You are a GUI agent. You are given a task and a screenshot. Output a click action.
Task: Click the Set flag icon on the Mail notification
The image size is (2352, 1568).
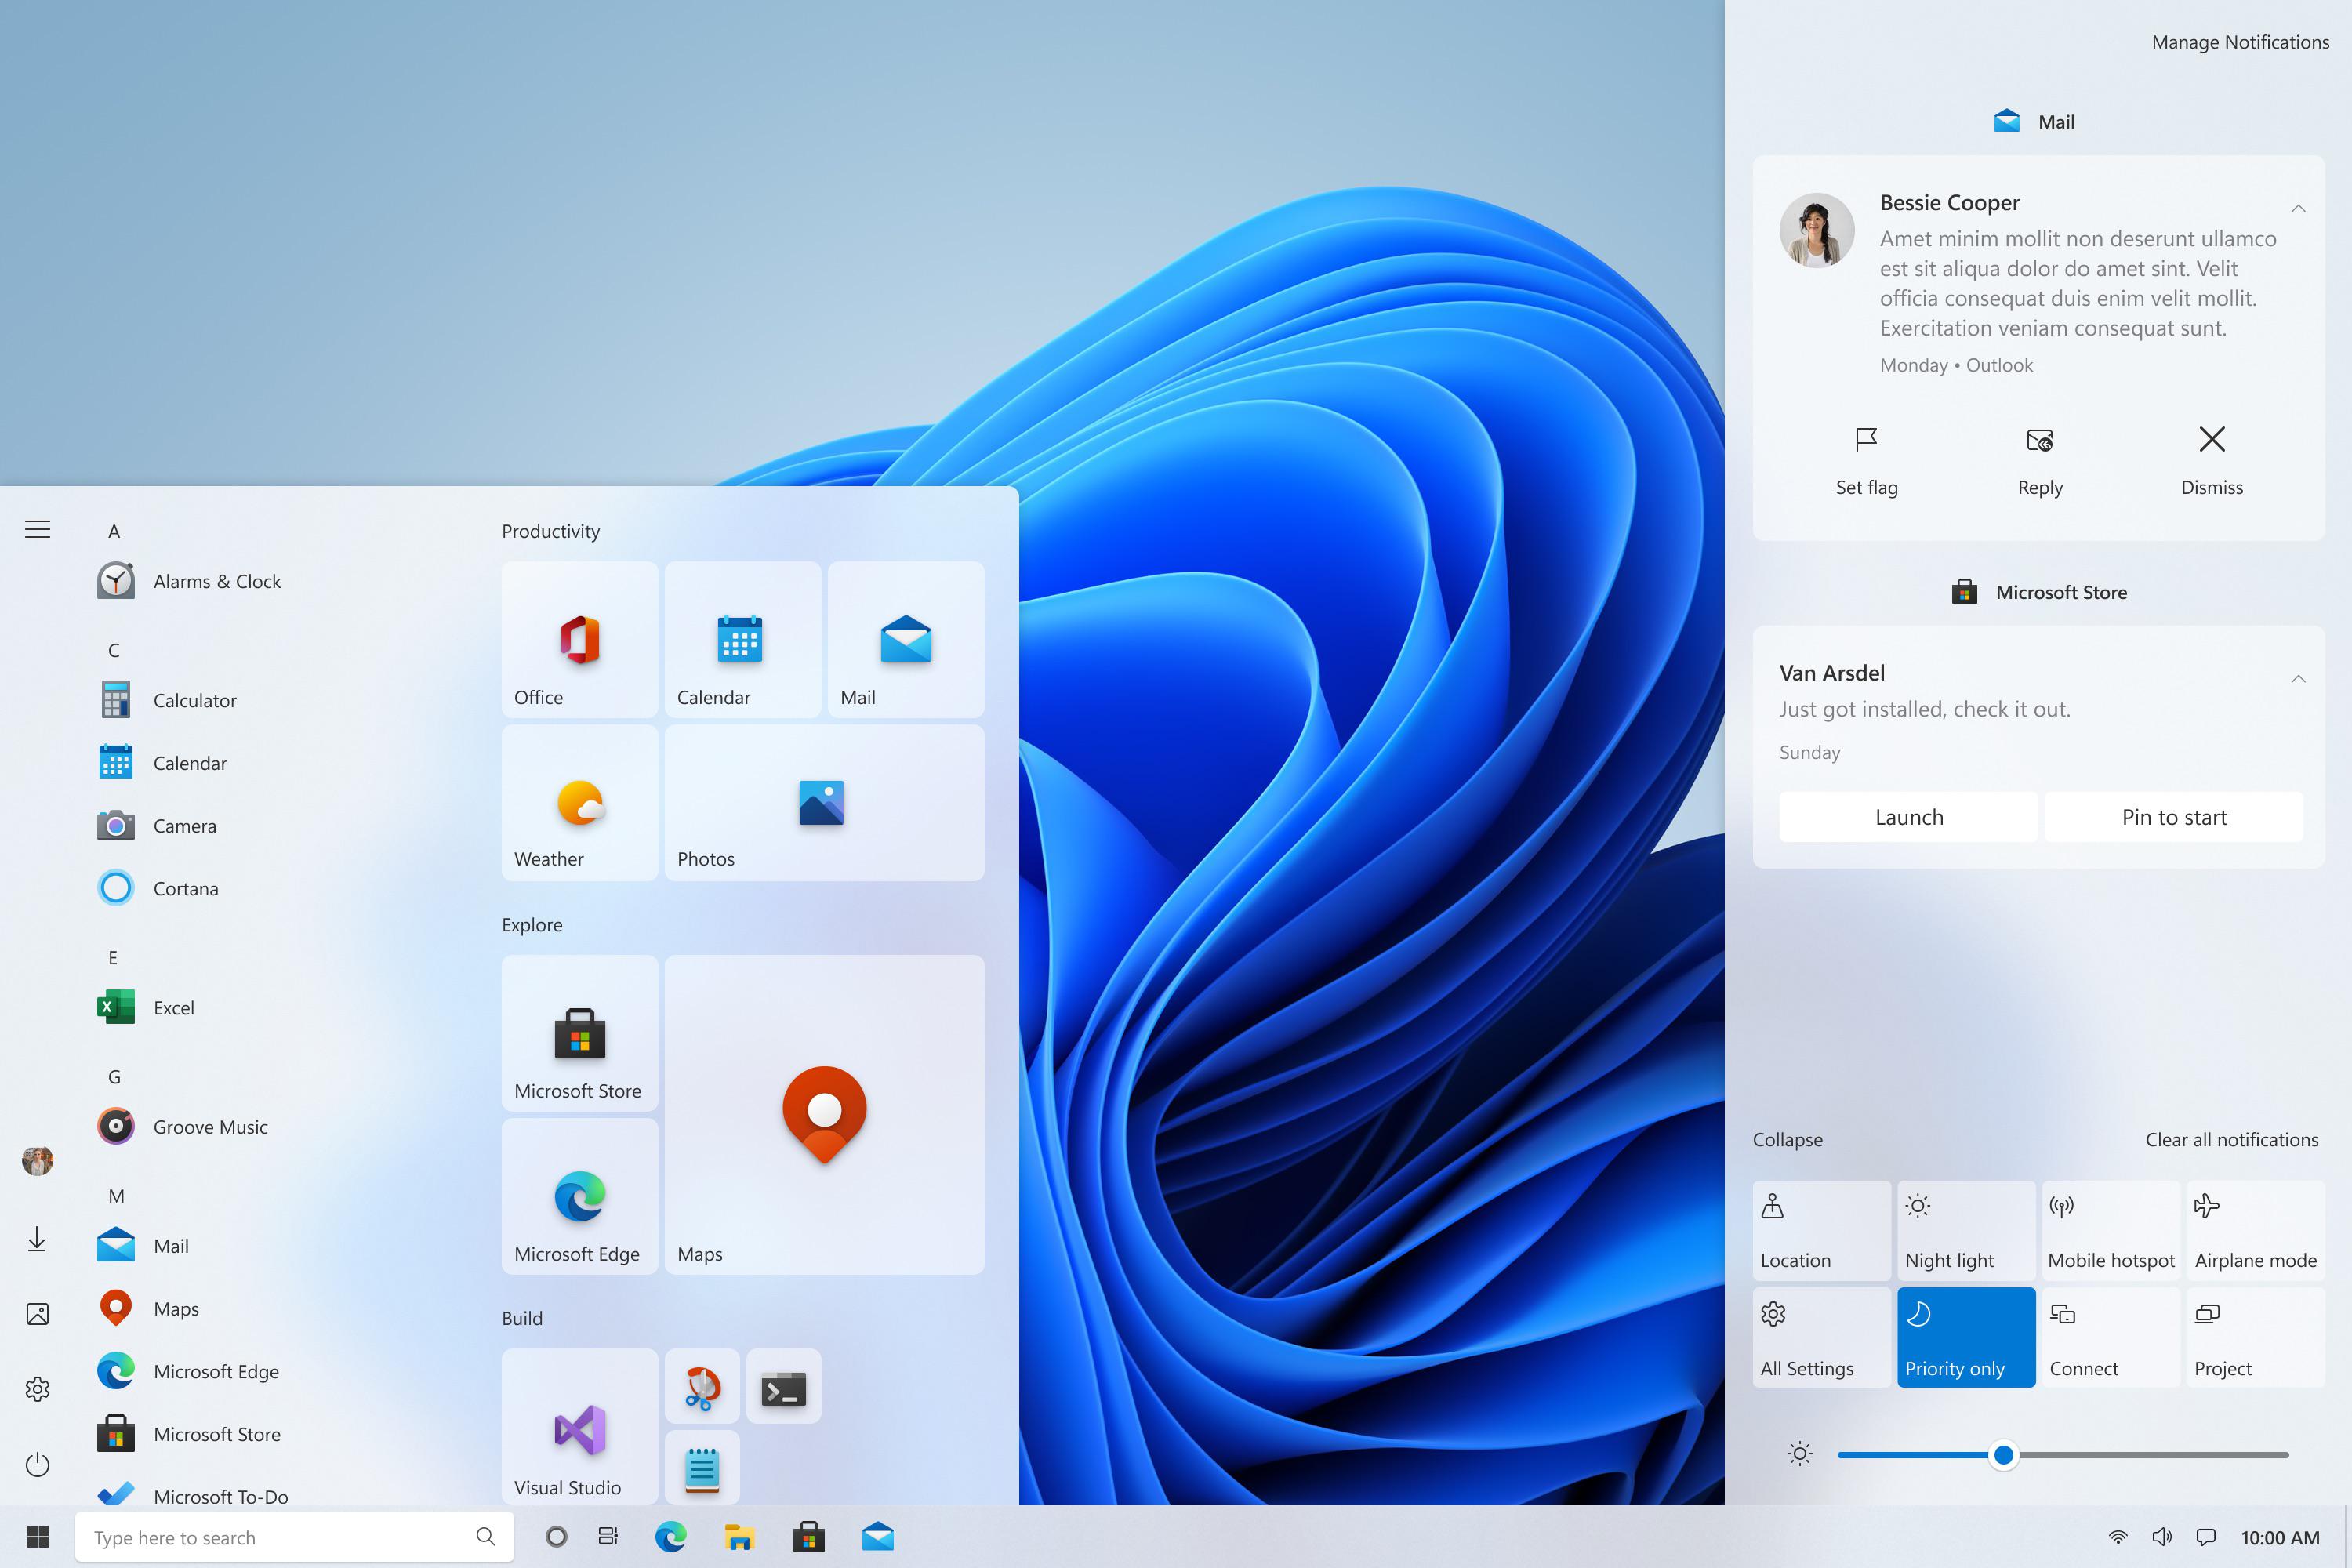click(x=1866, y=441)
